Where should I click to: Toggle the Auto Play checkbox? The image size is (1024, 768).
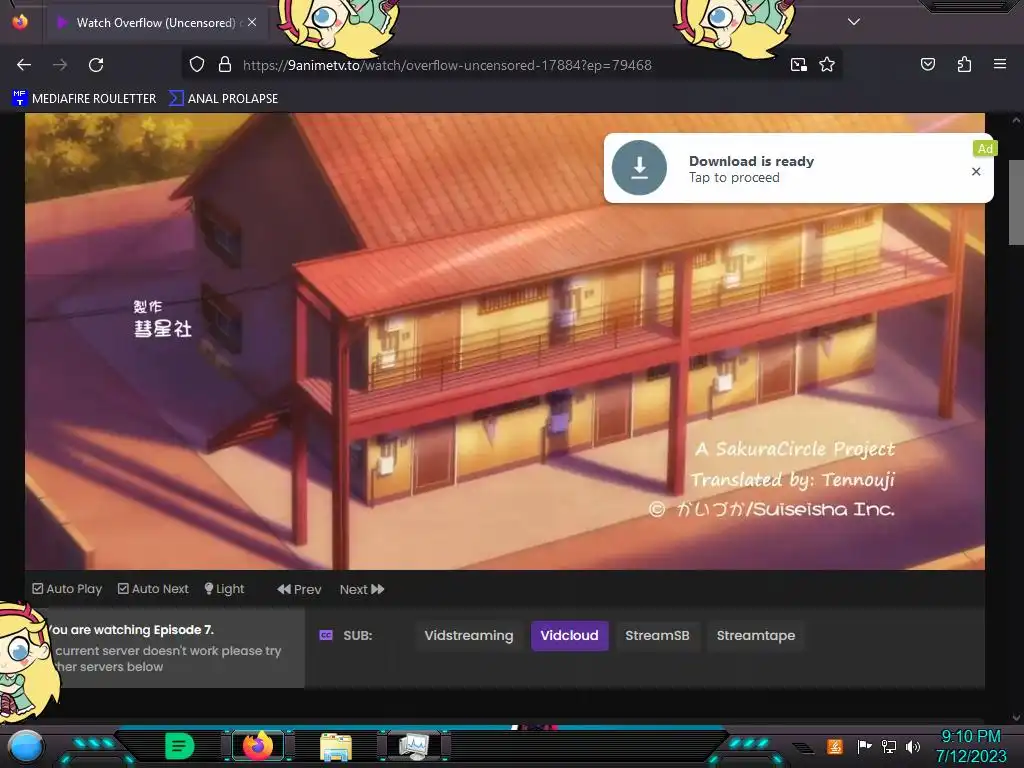[38, 588]
